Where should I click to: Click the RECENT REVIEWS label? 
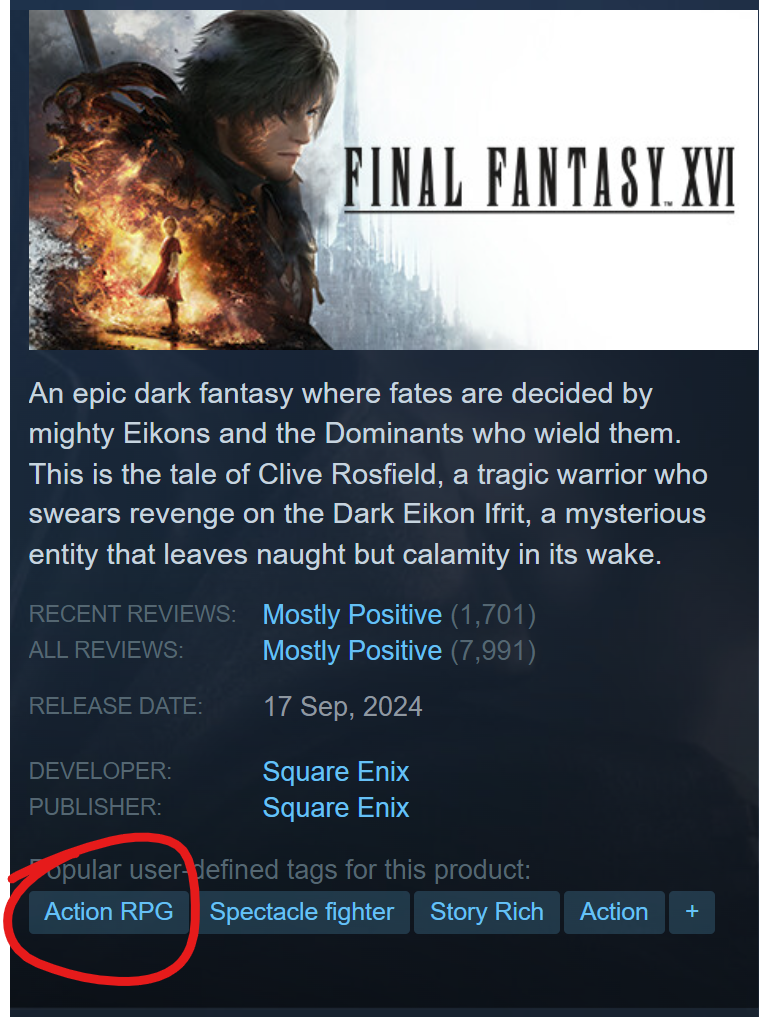[132, 614]
